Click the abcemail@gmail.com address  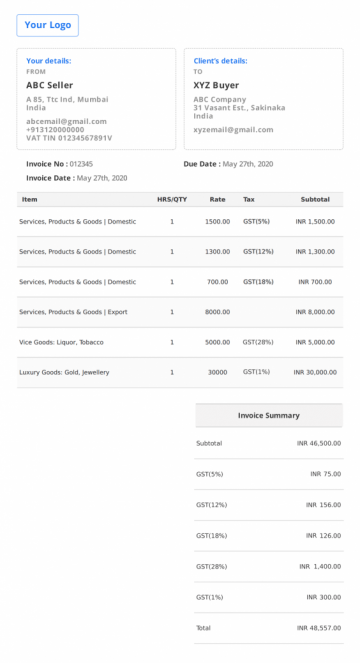(66, 121)
